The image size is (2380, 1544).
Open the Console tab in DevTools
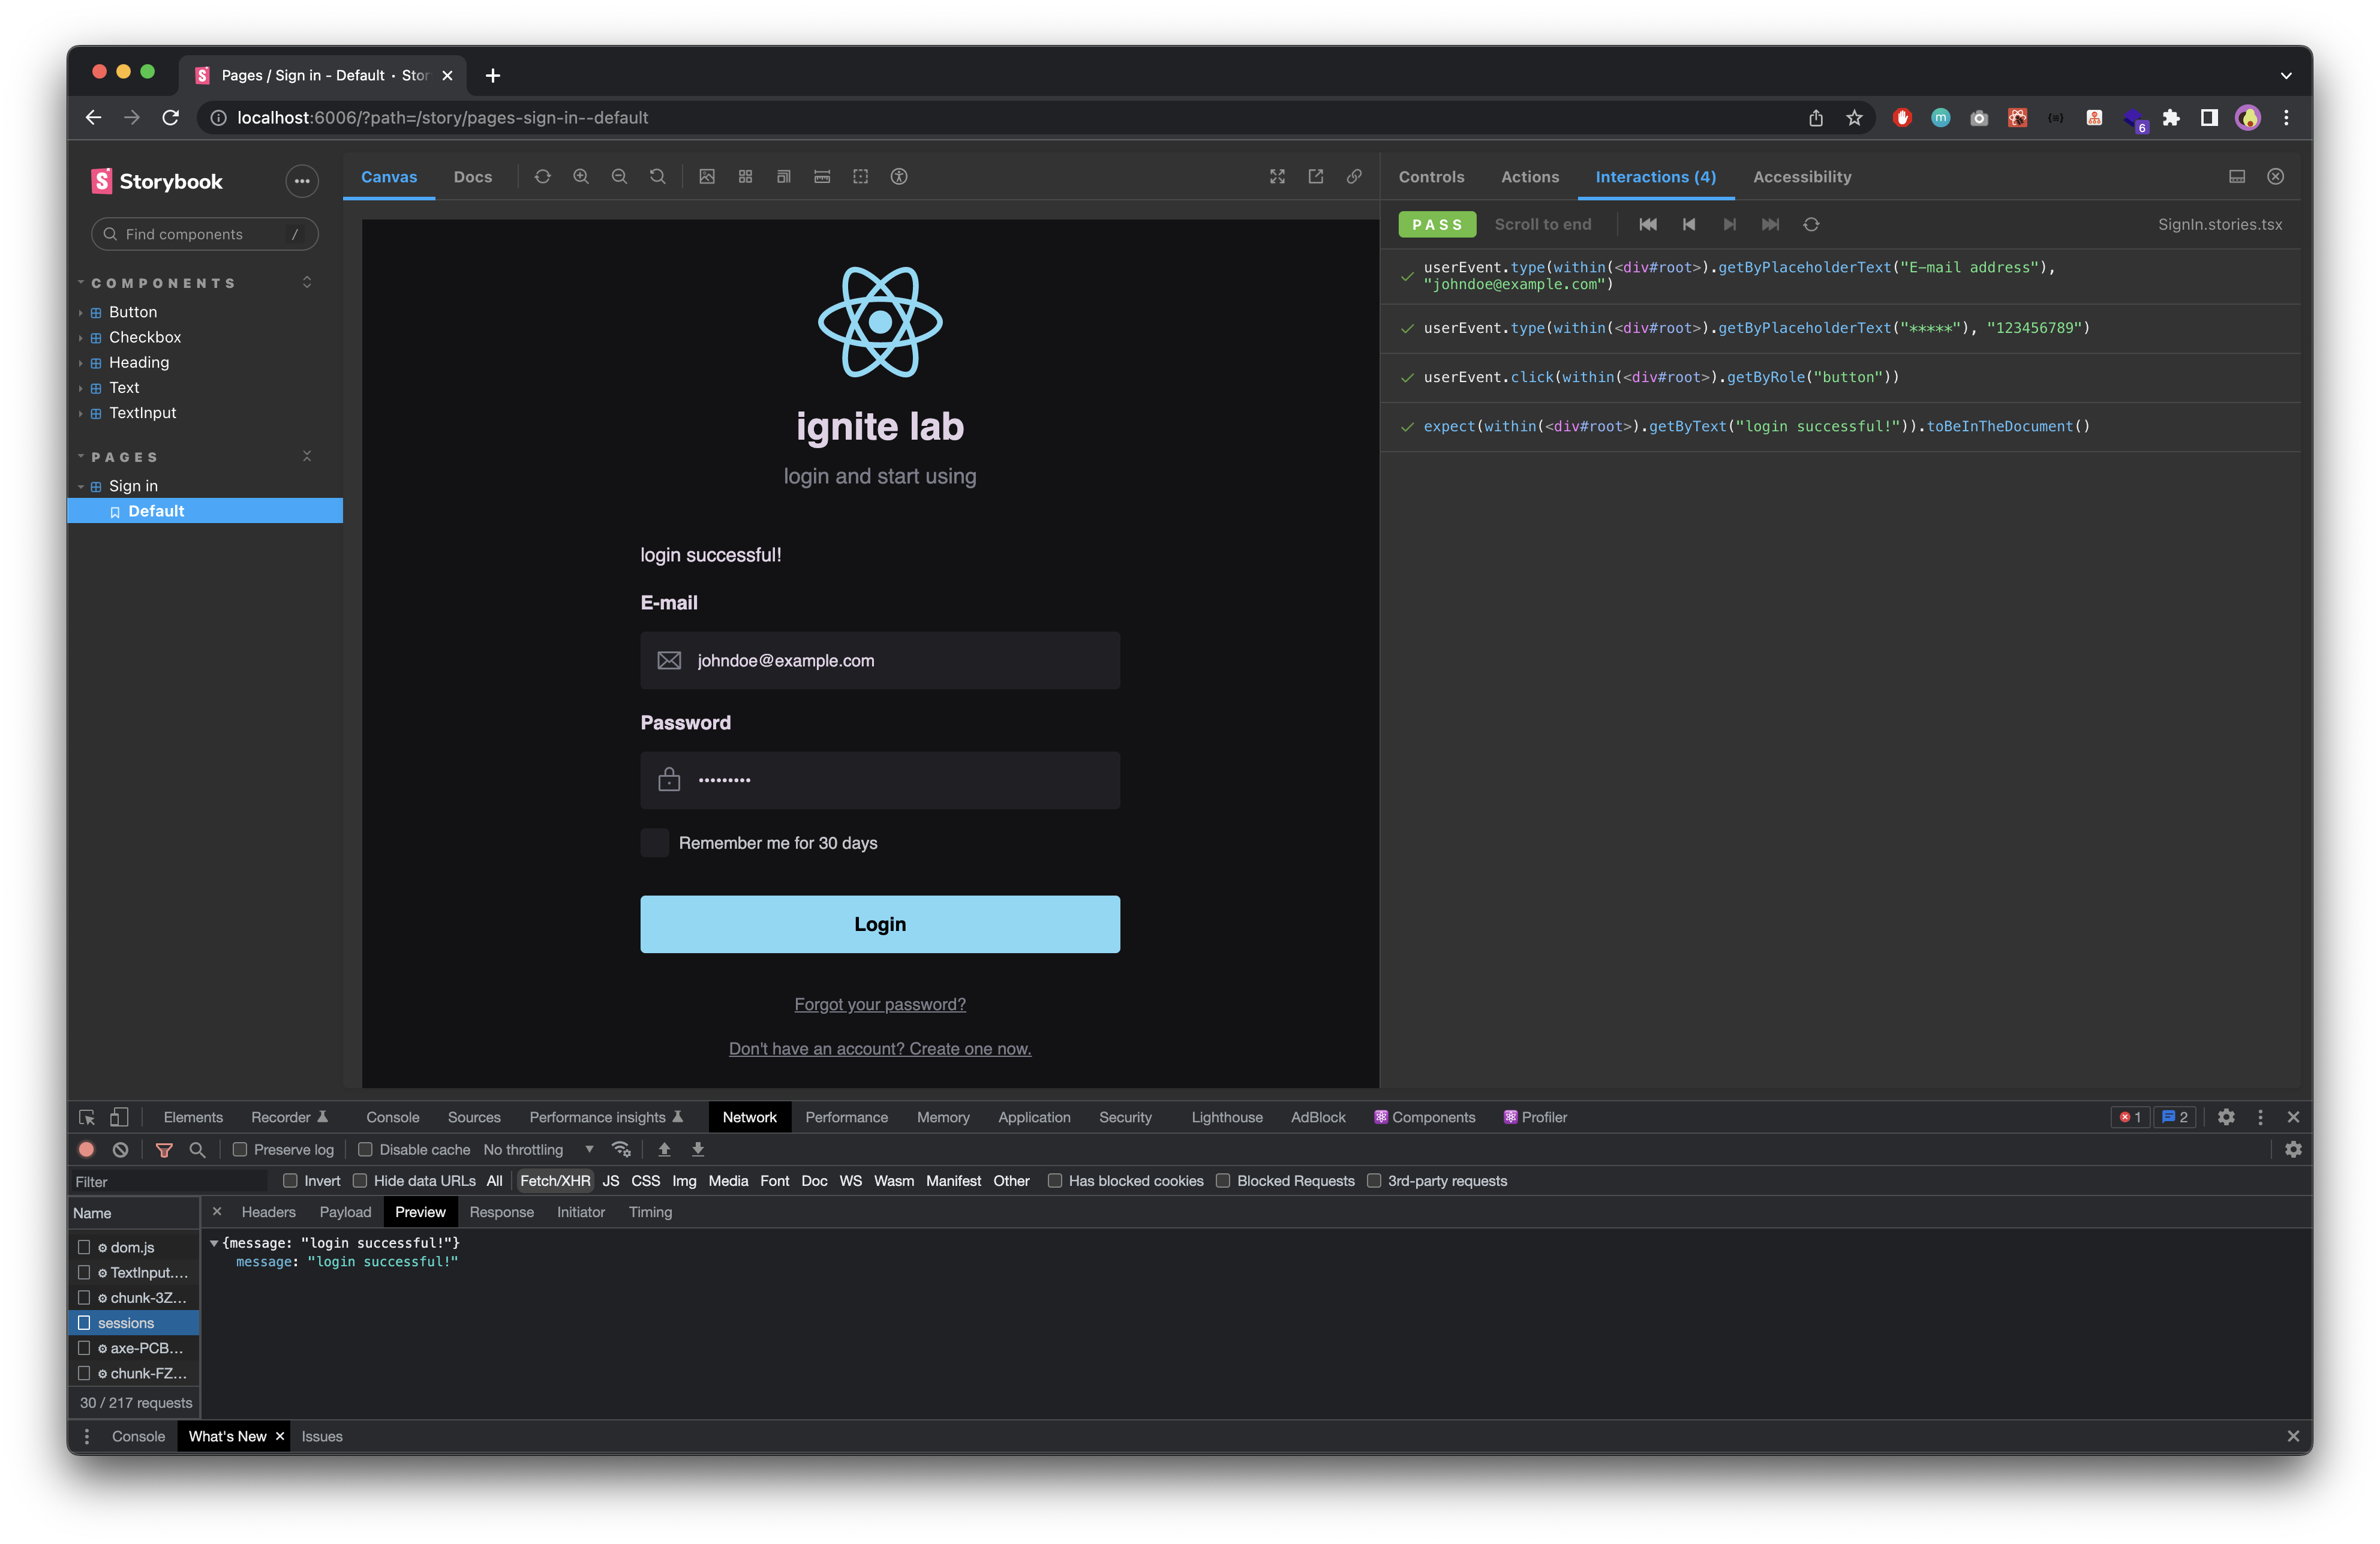392,1117
